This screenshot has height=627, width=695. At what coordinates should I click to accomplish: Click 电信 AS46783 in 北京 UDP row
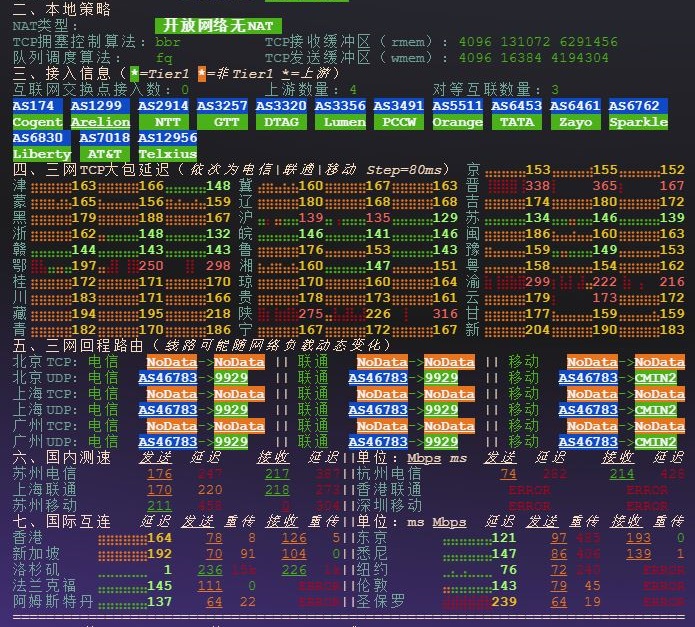pos(168,378)
